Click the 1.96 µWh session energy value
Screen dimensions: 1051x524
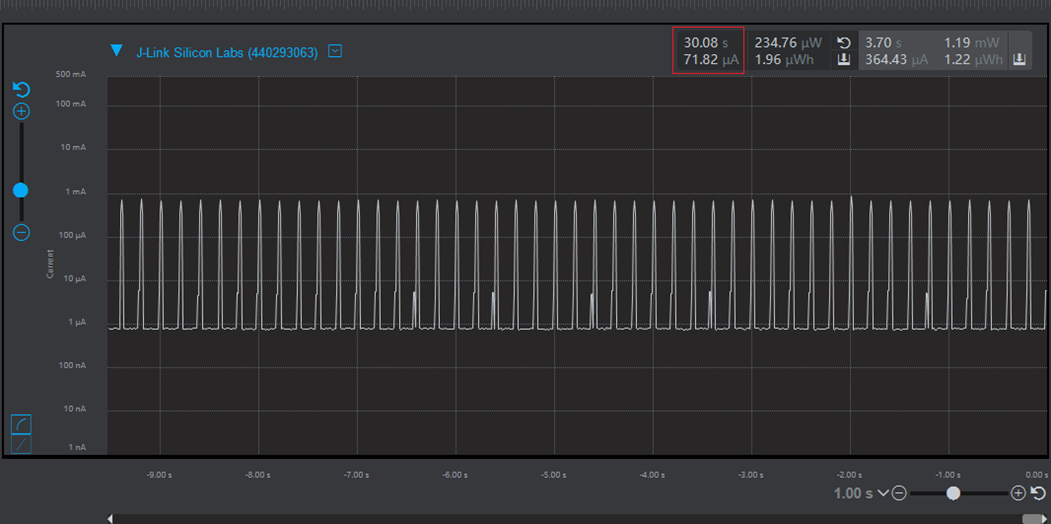(x=784, y=60)
